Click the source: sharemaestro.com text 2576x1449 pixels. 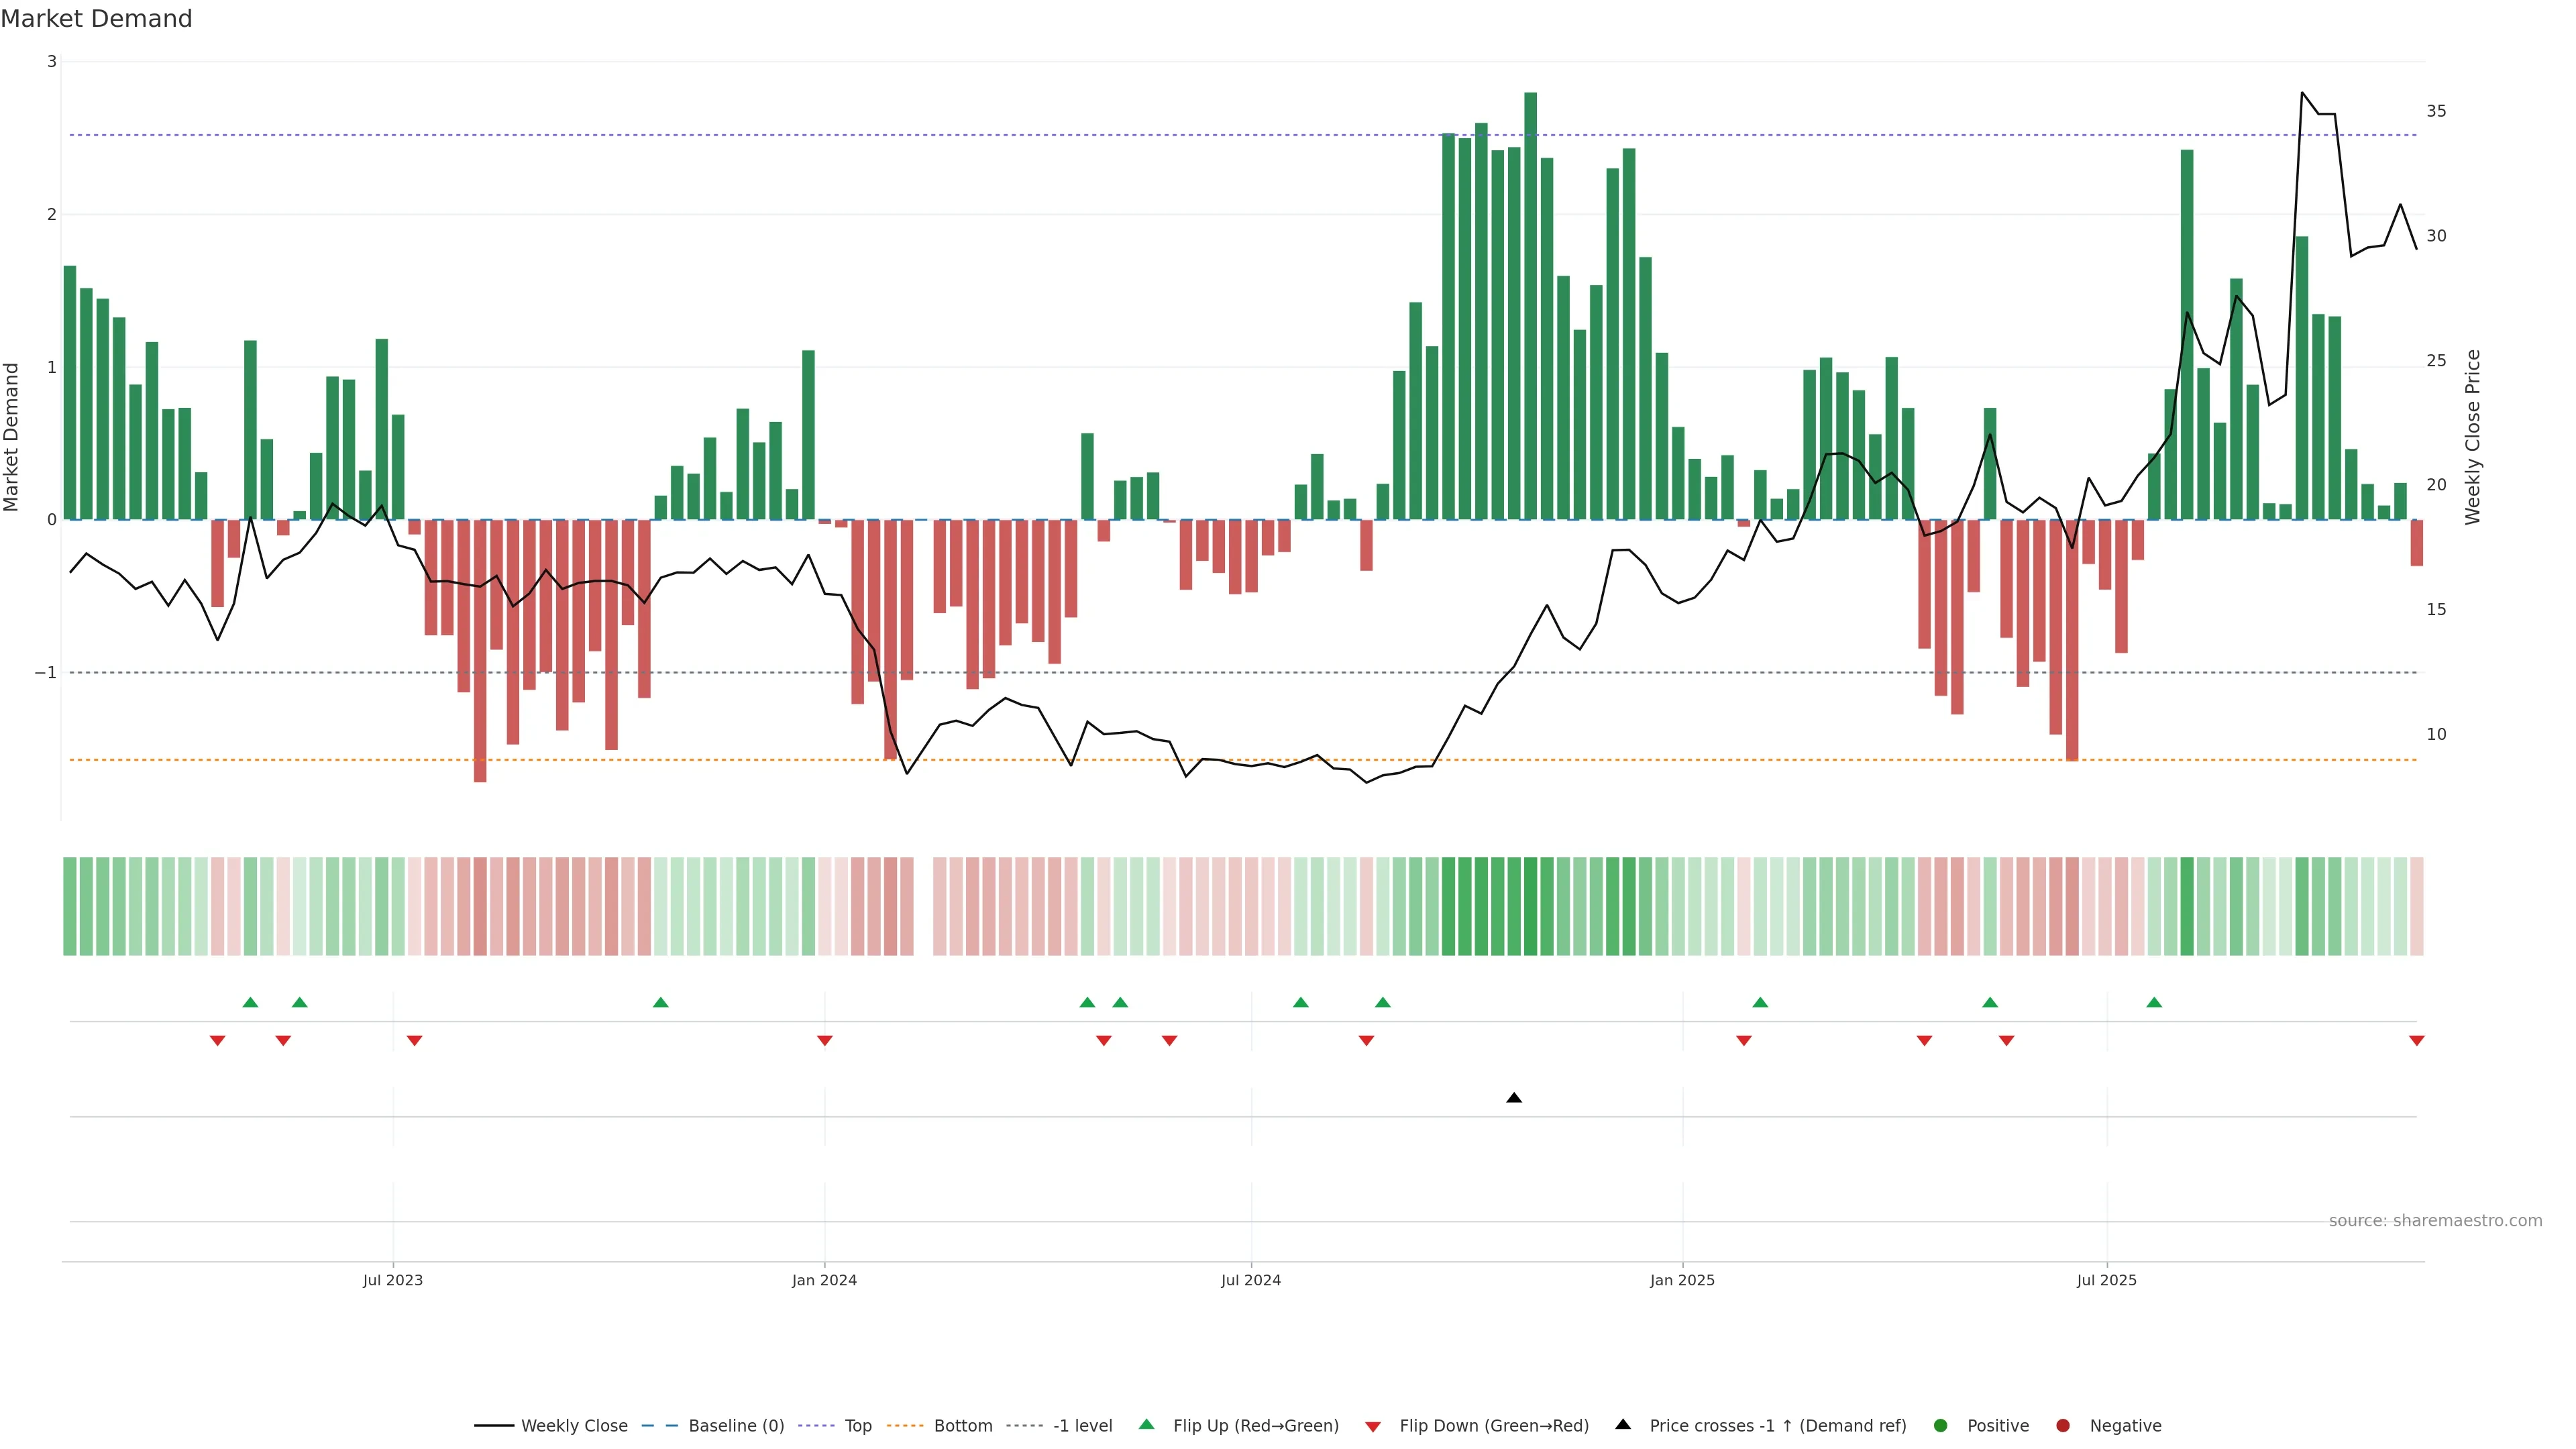pyautogui.click(x=2435, y=1220)
